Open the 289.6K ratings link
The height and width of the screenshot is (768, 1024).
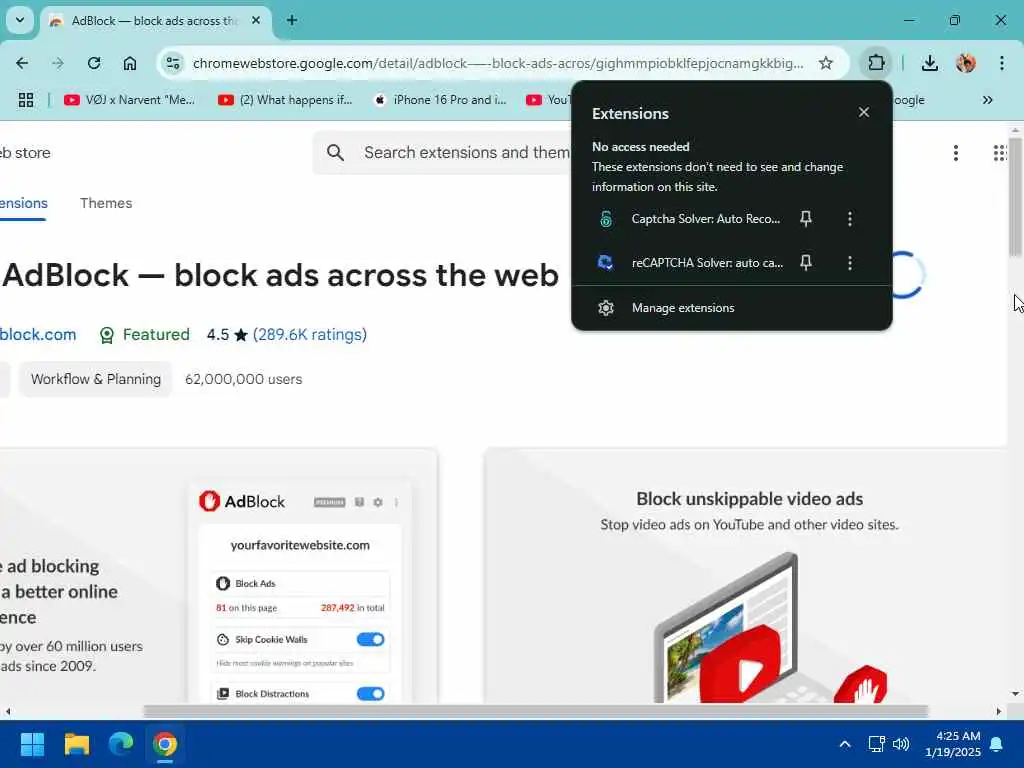coord(310,334)
